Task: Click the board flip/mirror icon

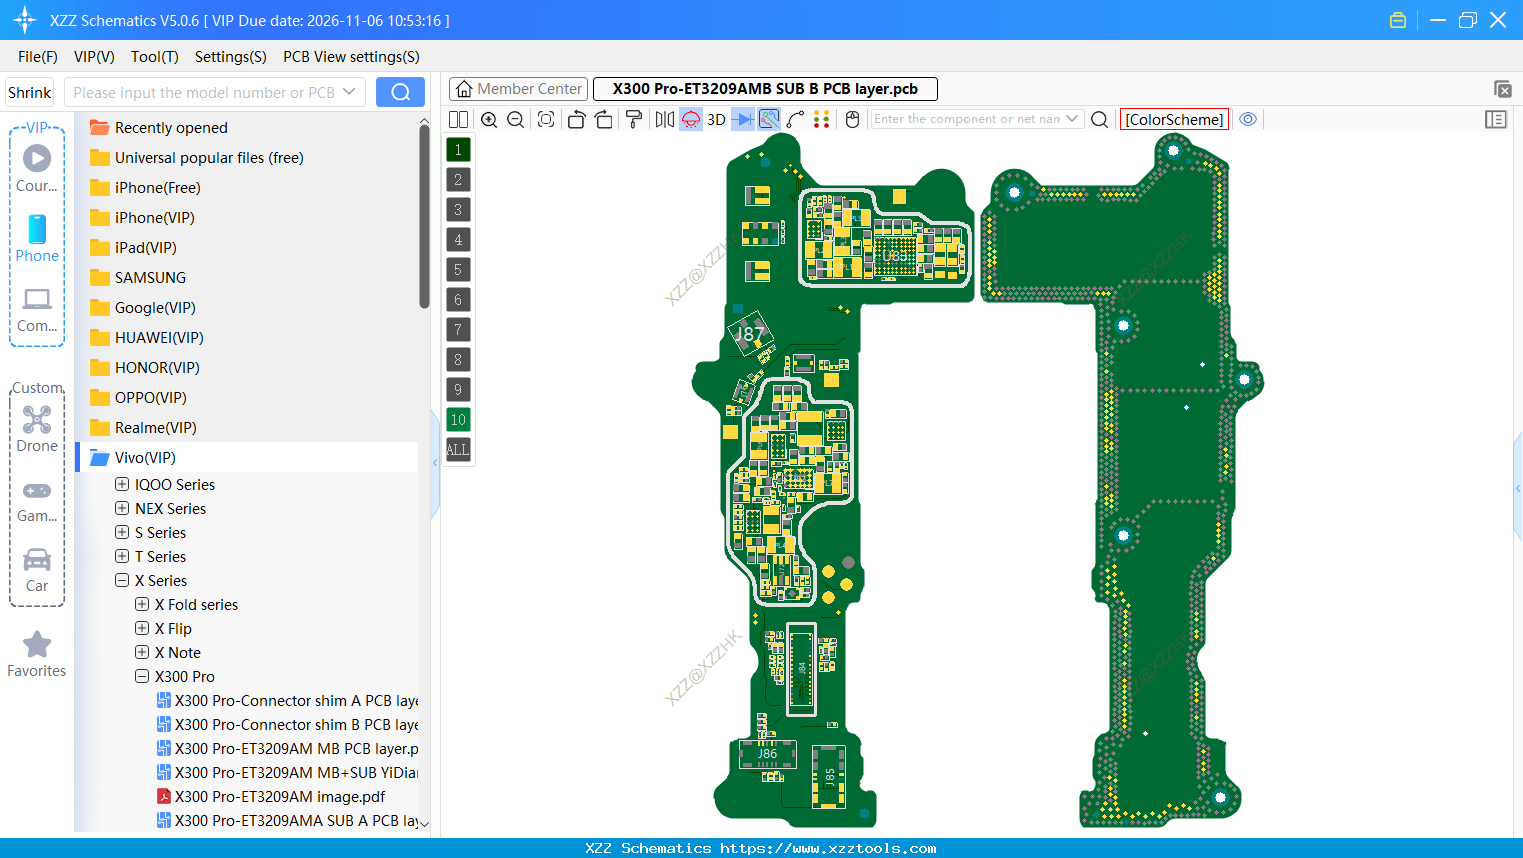Action: coord(664,119)
